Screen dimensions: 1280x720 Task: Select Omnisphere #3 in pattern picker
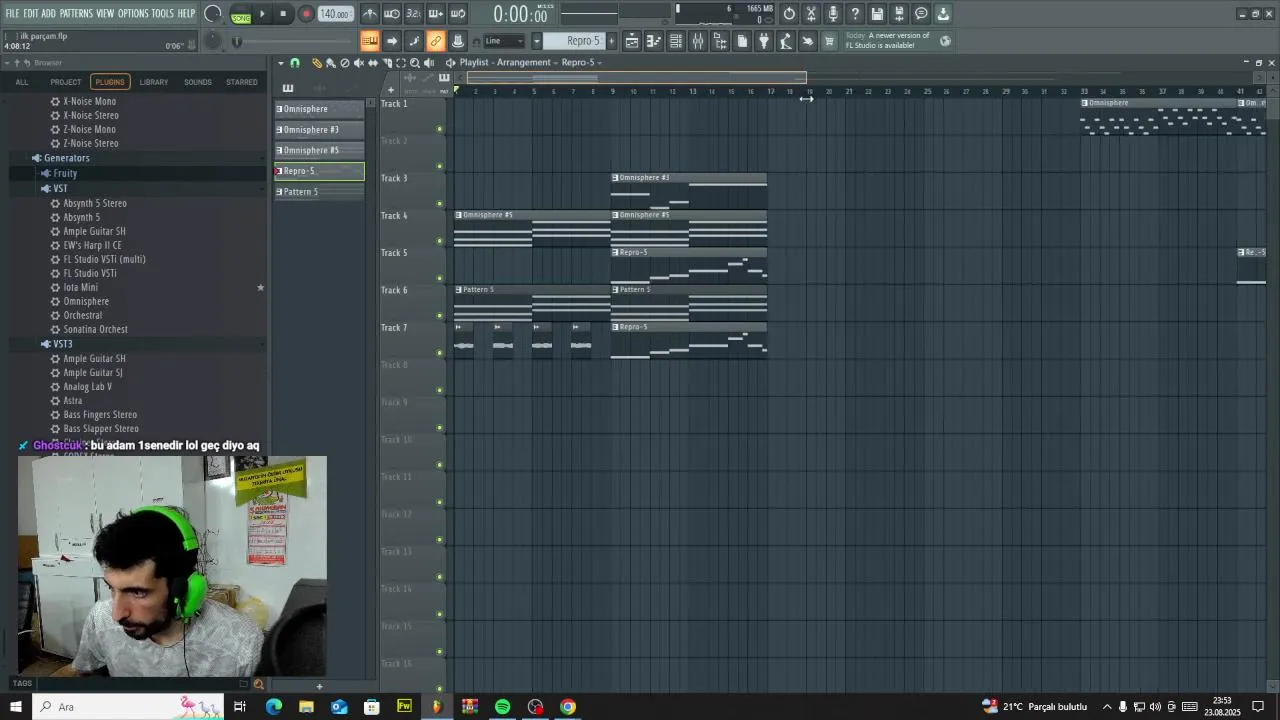point(320,130)
